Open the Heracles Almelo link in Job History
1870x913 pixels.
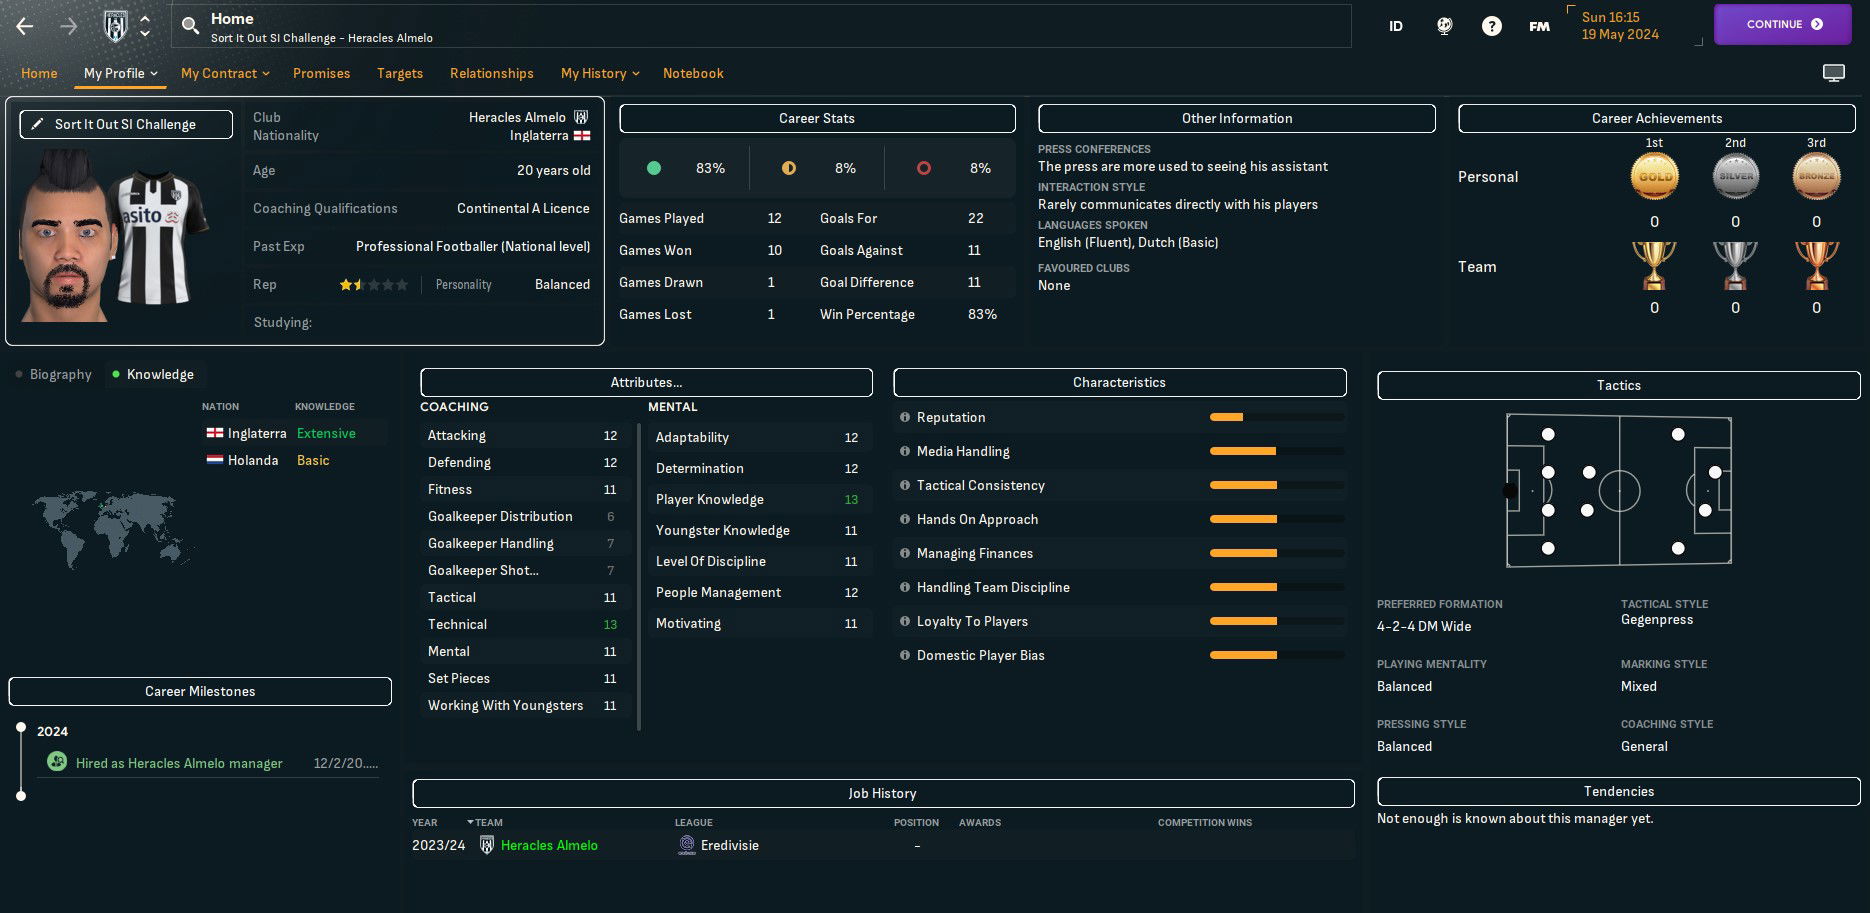[549, 845]
